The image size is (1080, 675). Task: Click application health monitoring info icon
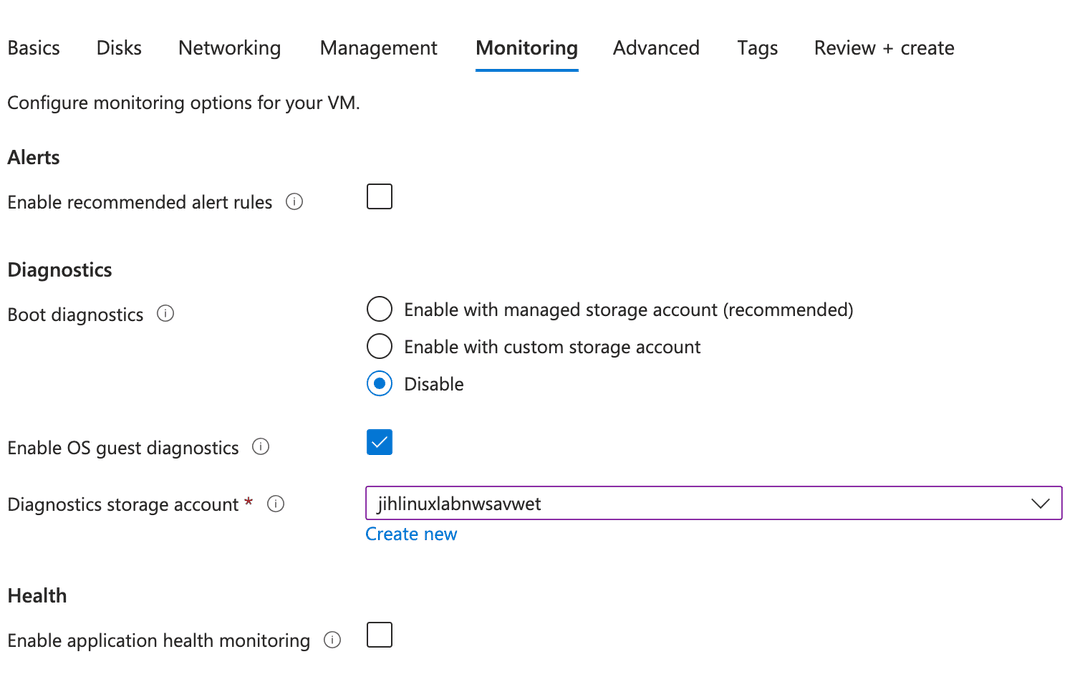(x=333, y=640)
